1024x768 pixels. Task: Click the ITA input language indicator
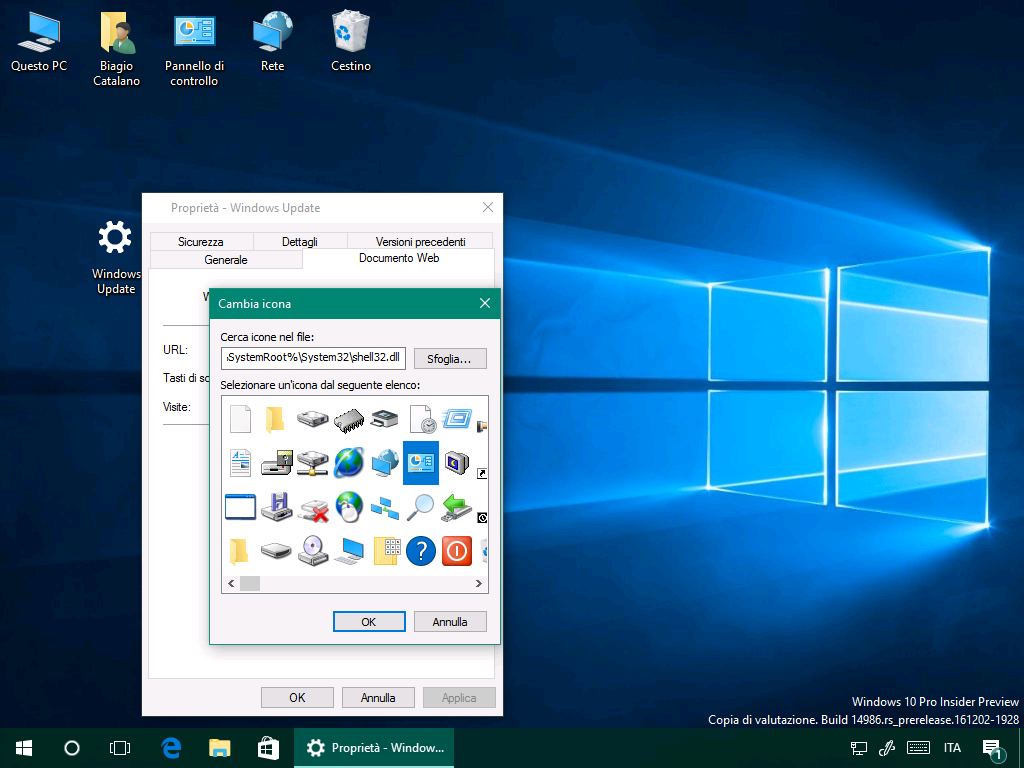(x=952, y=748)
